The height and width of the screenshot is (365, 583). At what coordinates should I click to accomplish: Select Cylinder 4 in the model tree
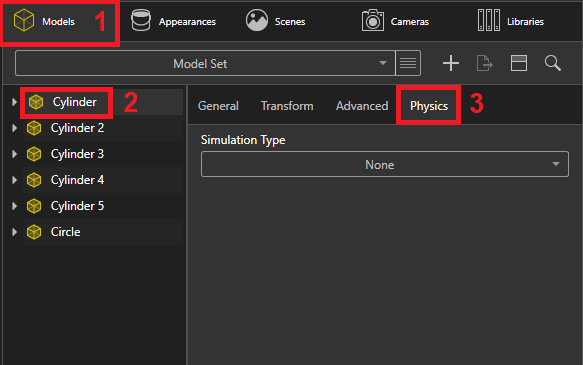pyautogui.click(x=103, y=180)
